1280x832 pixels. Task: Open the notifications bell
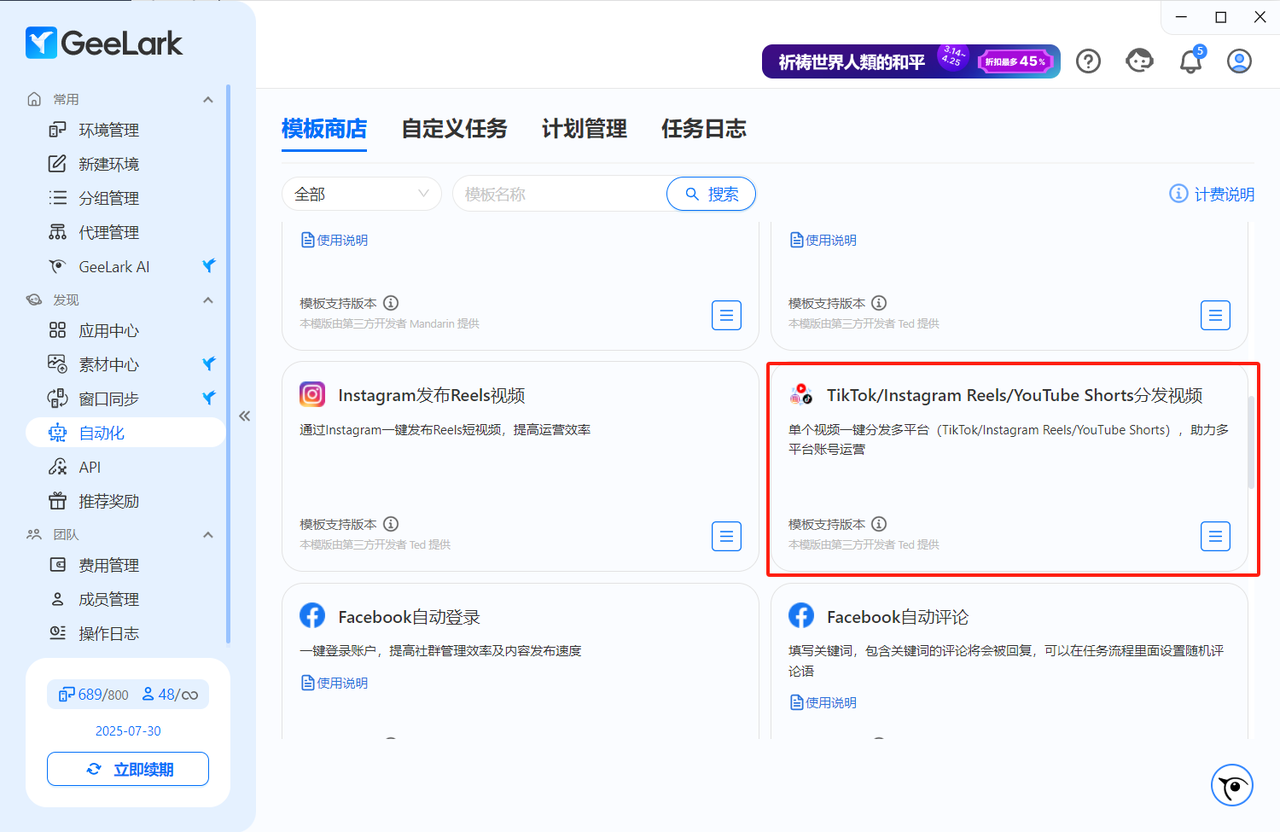1190,61
